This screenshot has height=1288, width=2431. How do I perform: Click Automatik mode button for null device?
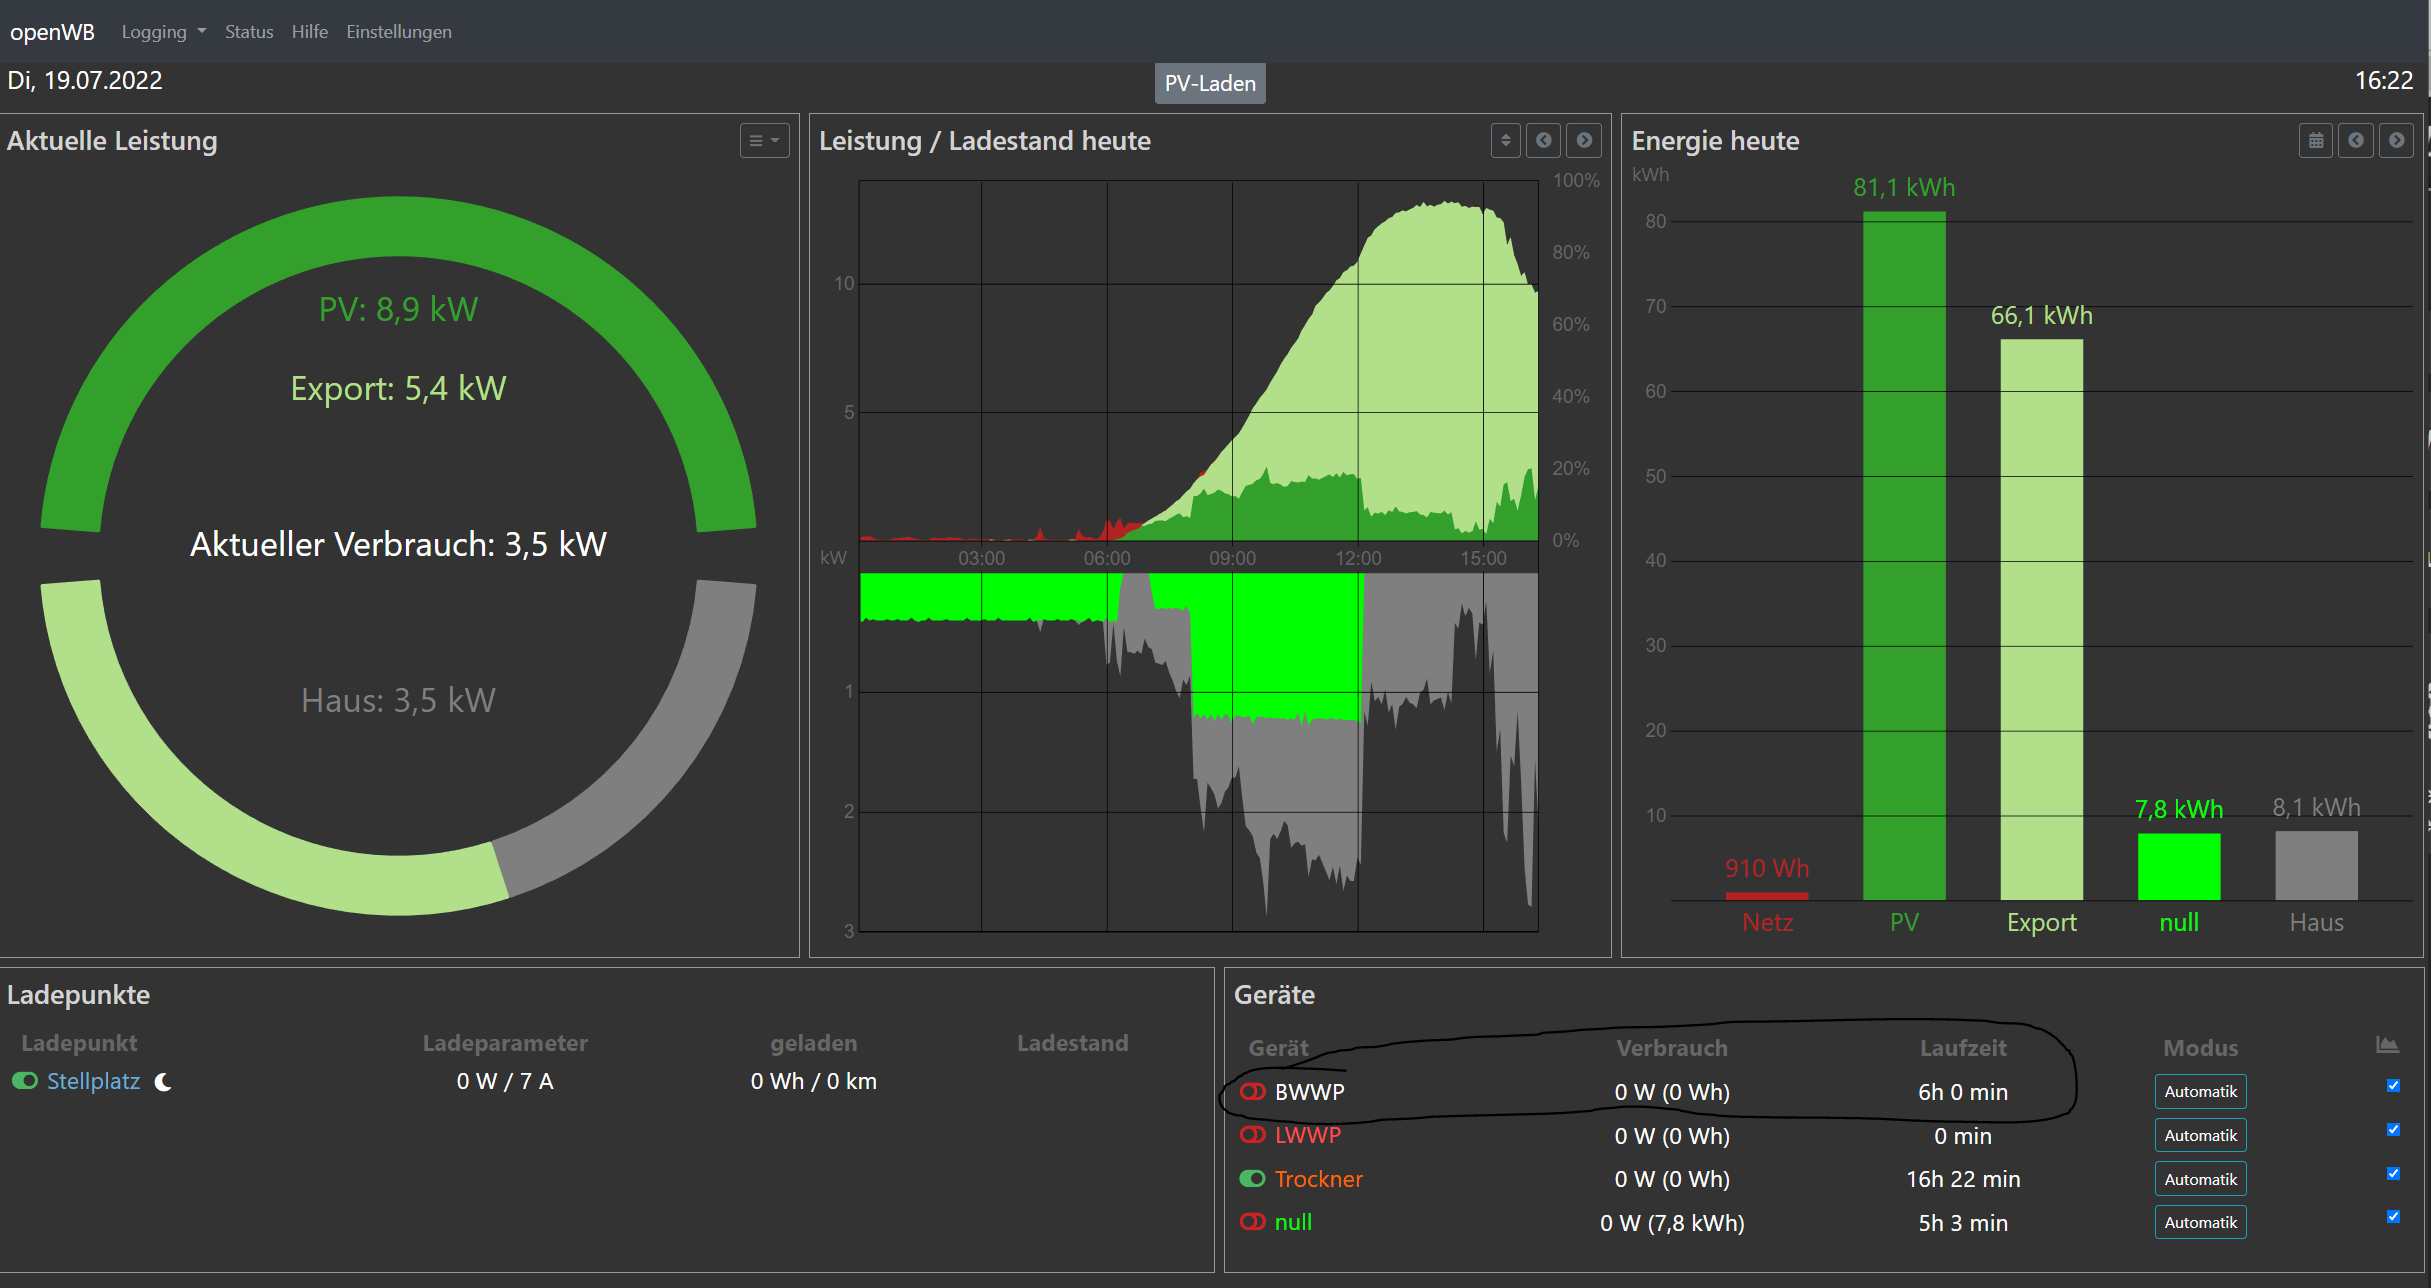(x=2200, y=1223)
